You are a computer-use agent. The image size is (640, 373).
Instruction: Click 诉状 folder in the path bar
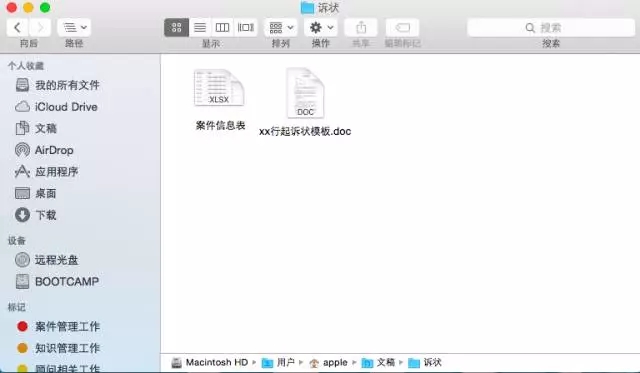tap(425, 362)
